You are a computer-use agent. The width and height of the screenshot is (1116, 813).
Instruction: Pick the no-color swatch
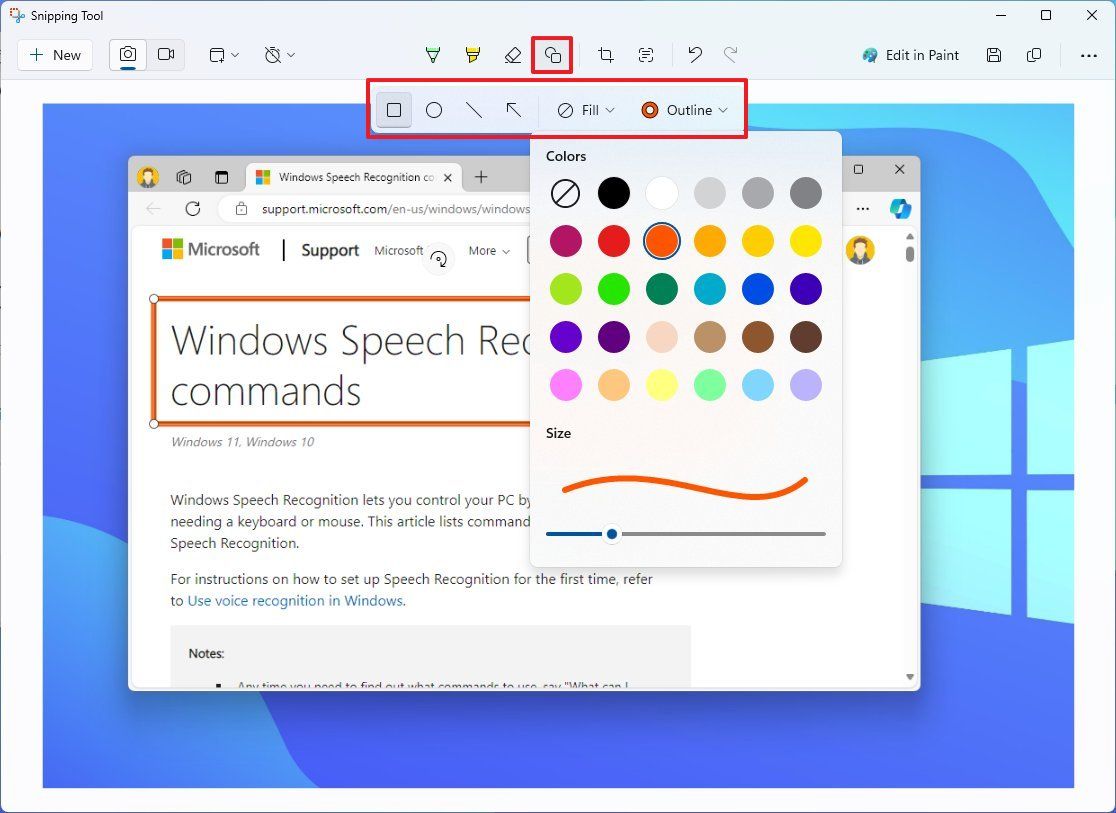tap(566, 193)
